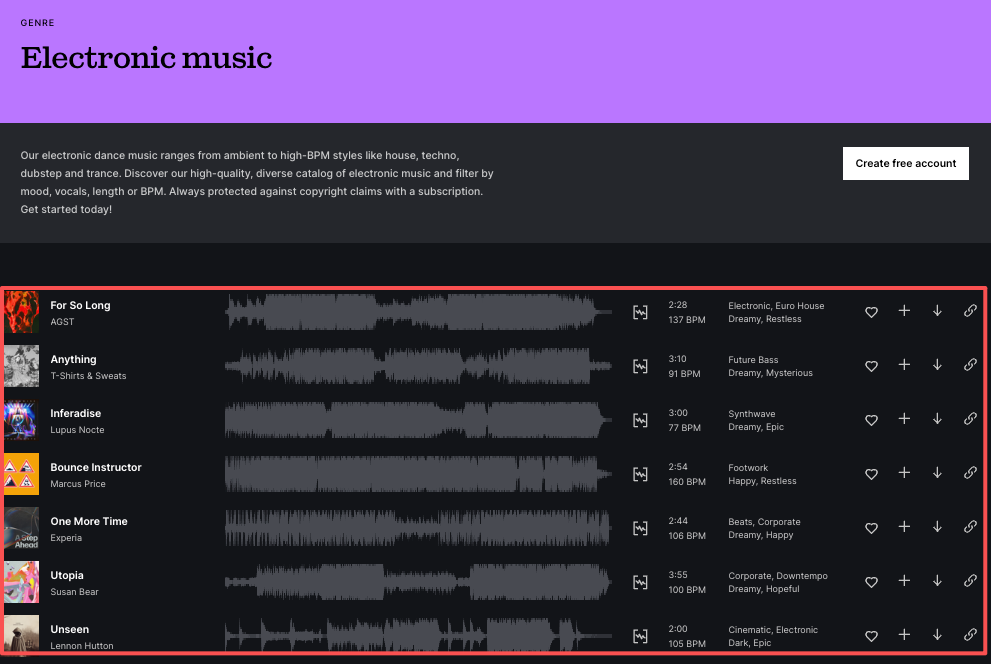The image size is (991, 664).
Task: Play For So Long via cover thumbnail
Action: 21,312
